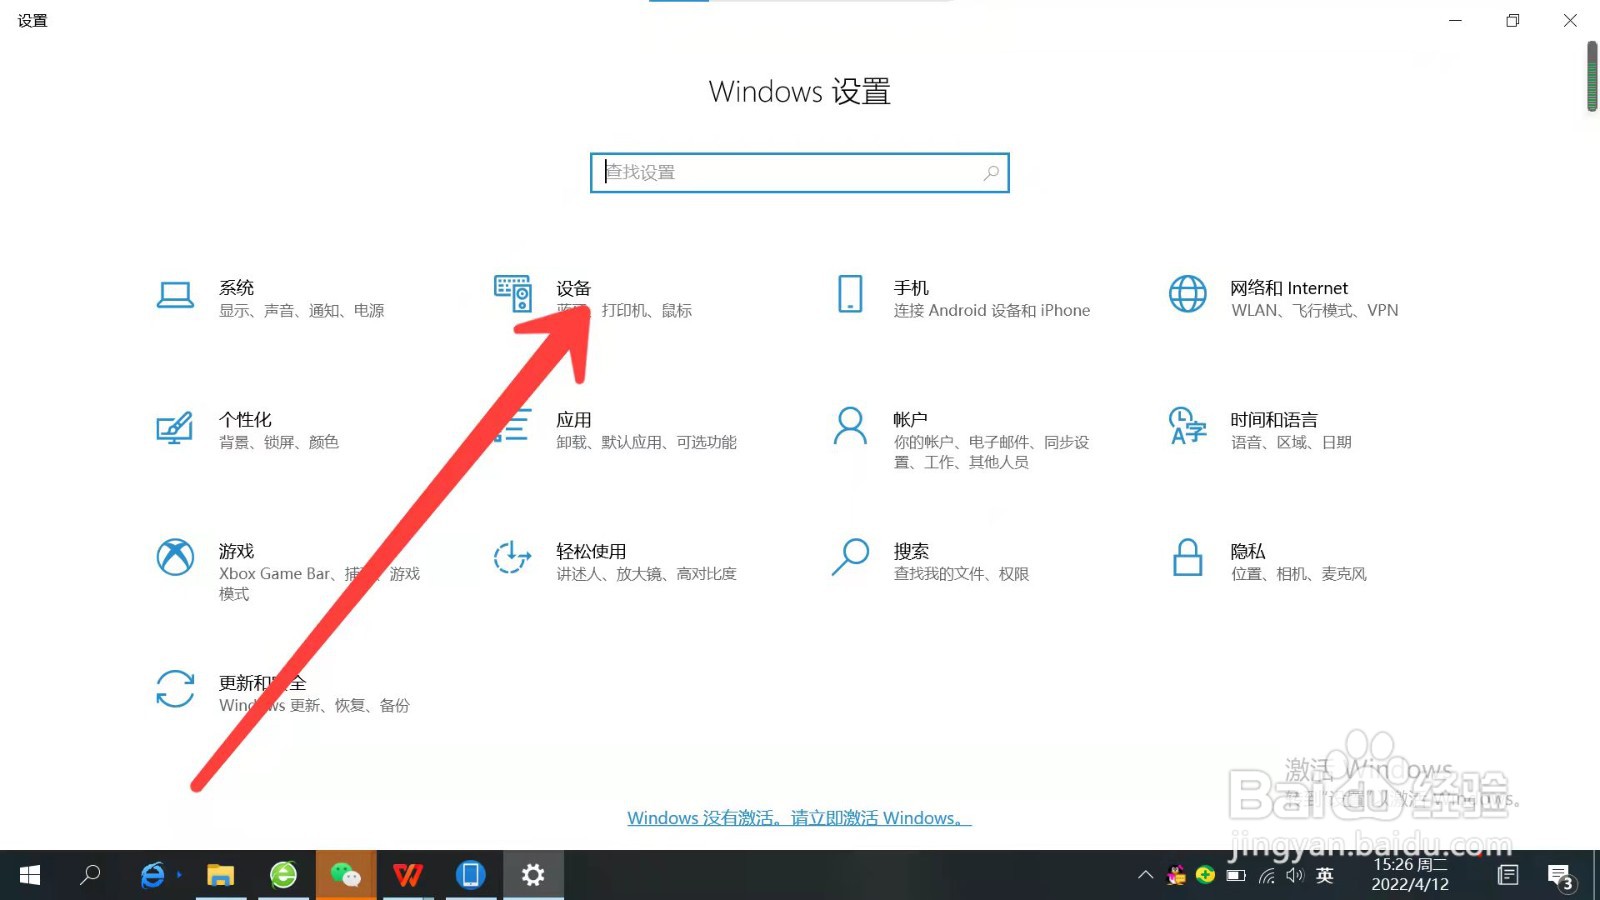Open taskbar search magnifier
The width and height of the screenshot is (1600, 900).
click(90, 875)
